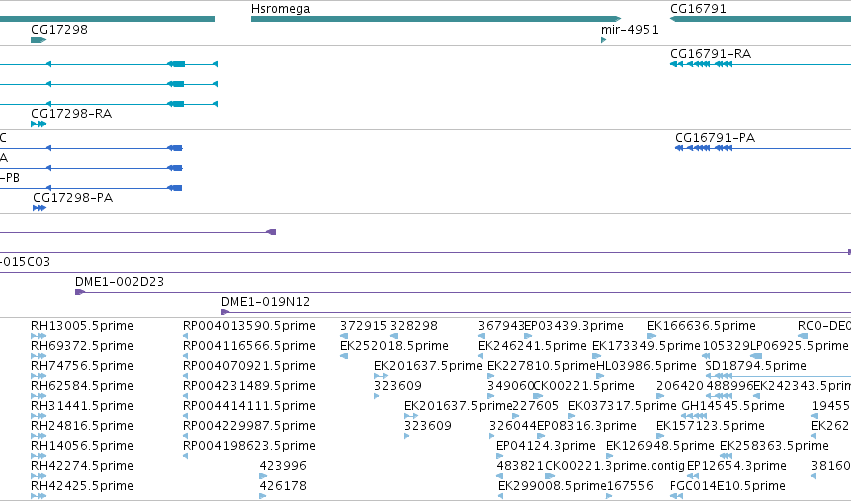Click the EP04124.3prime label

click(546, 446)
